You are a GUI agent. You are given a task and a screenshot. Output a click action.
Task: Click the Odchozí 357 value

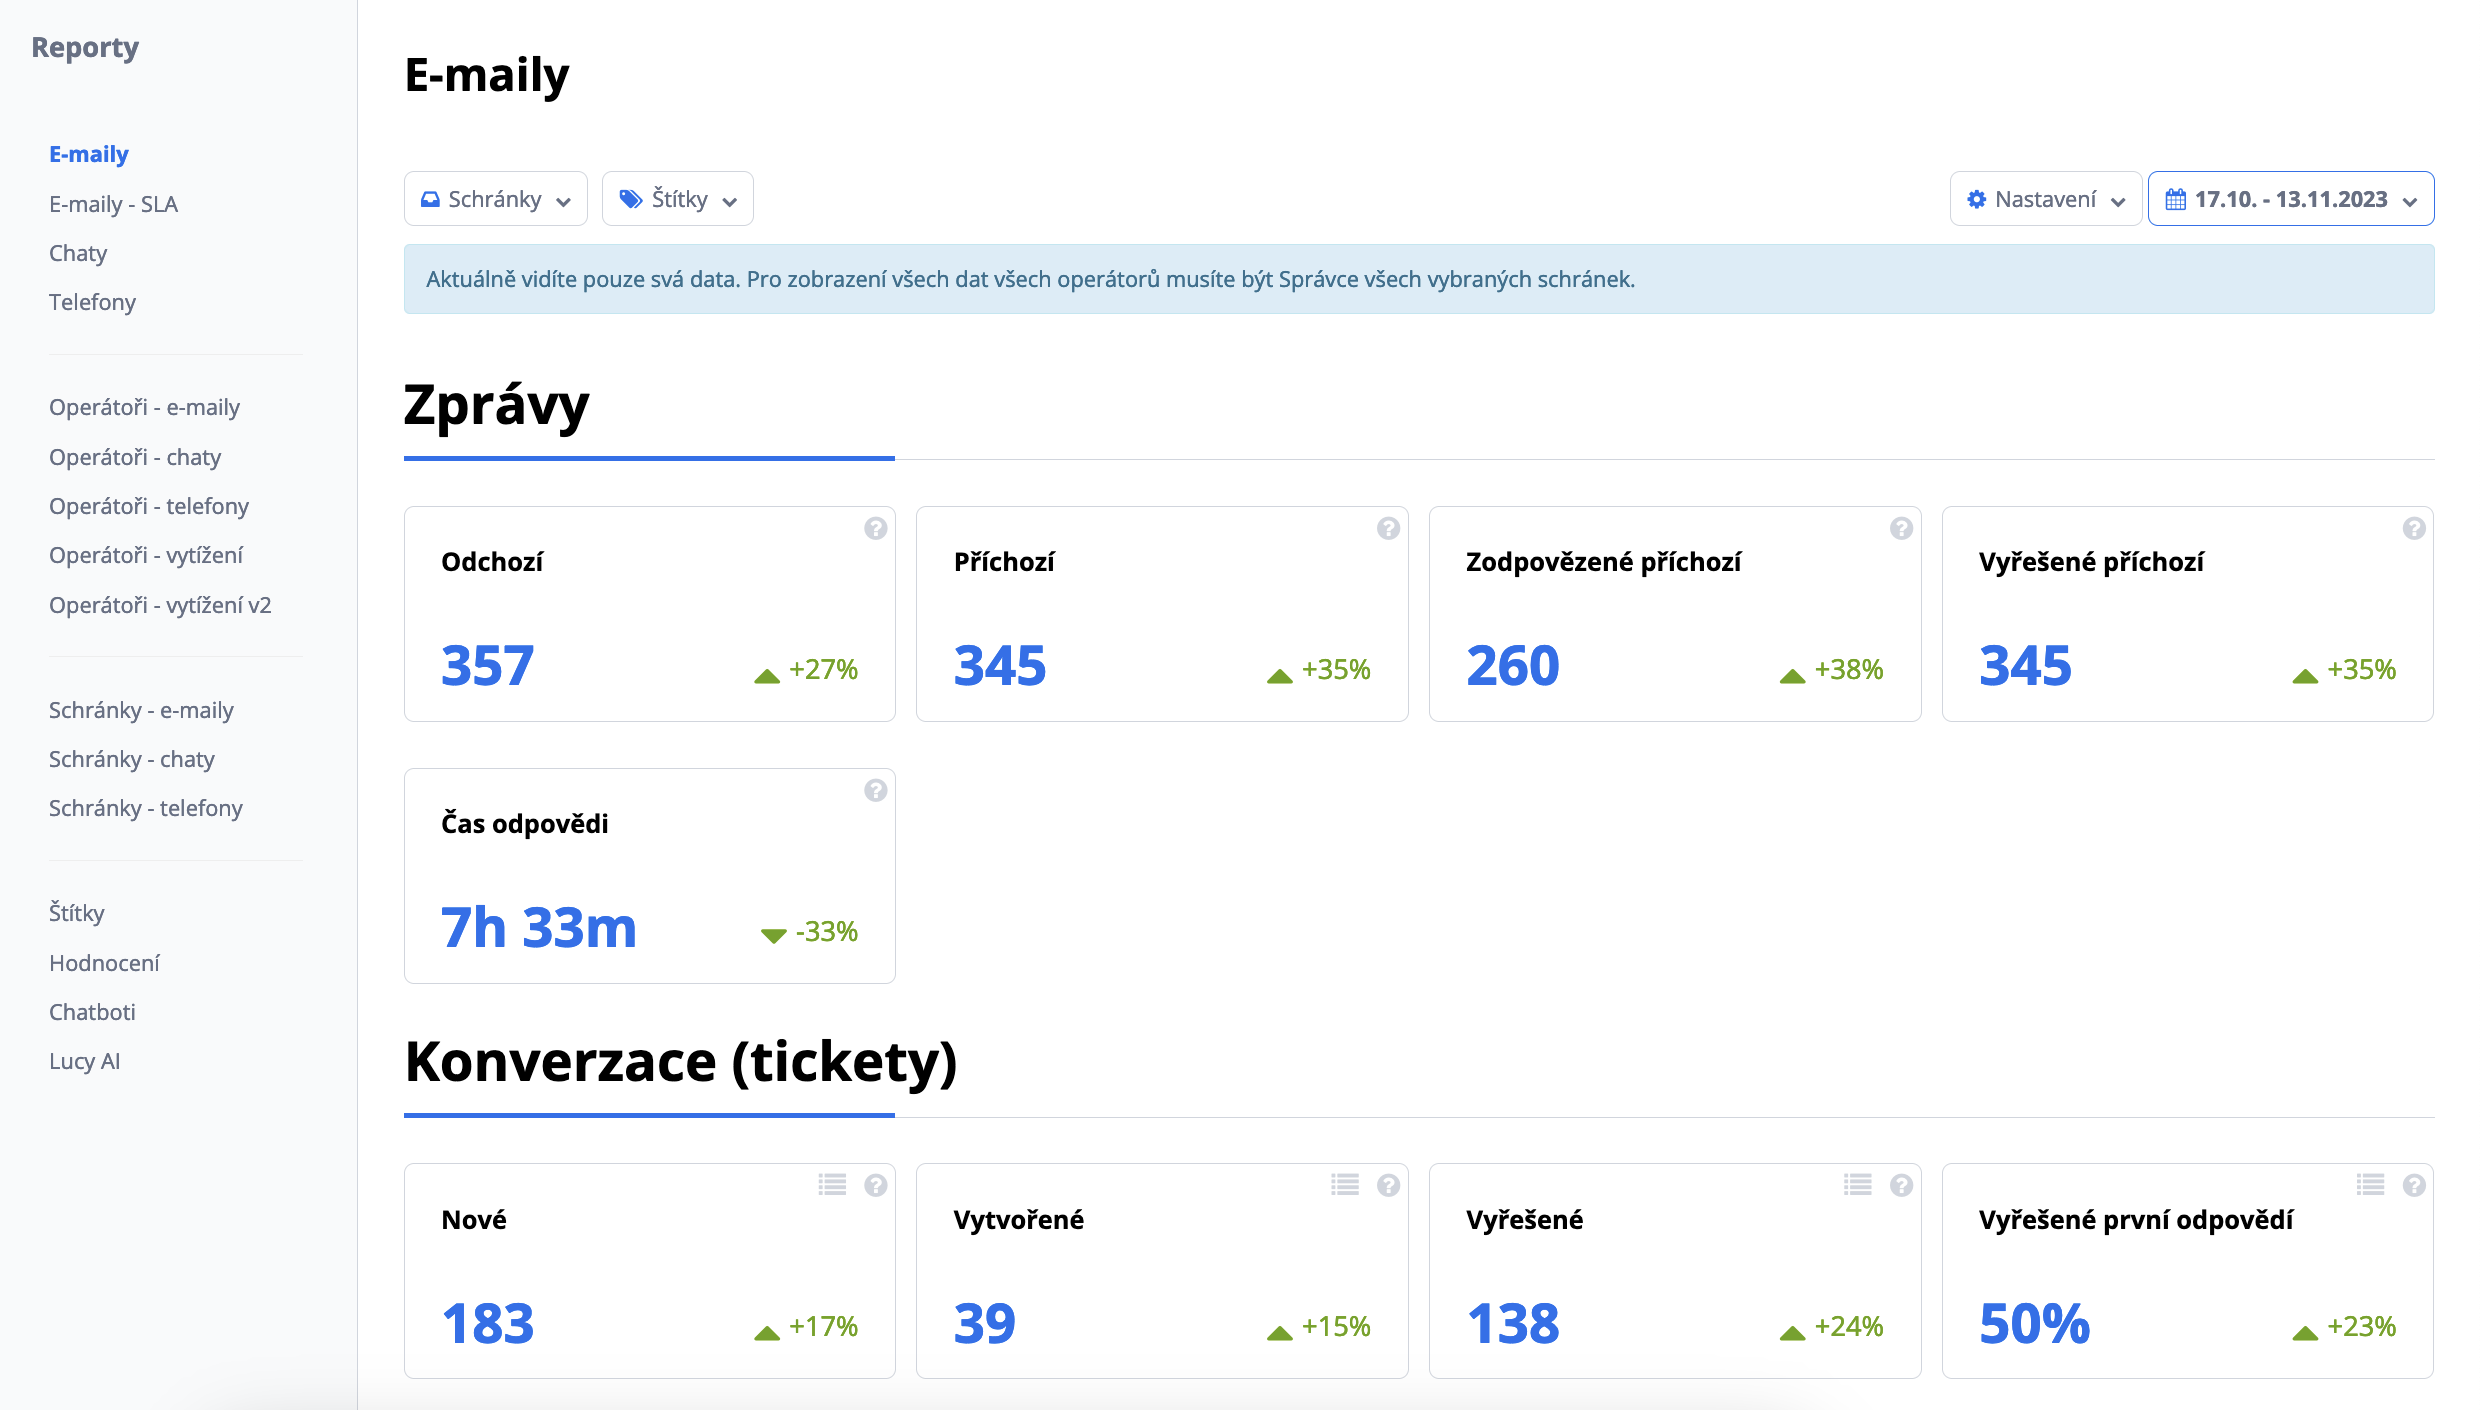488,666
